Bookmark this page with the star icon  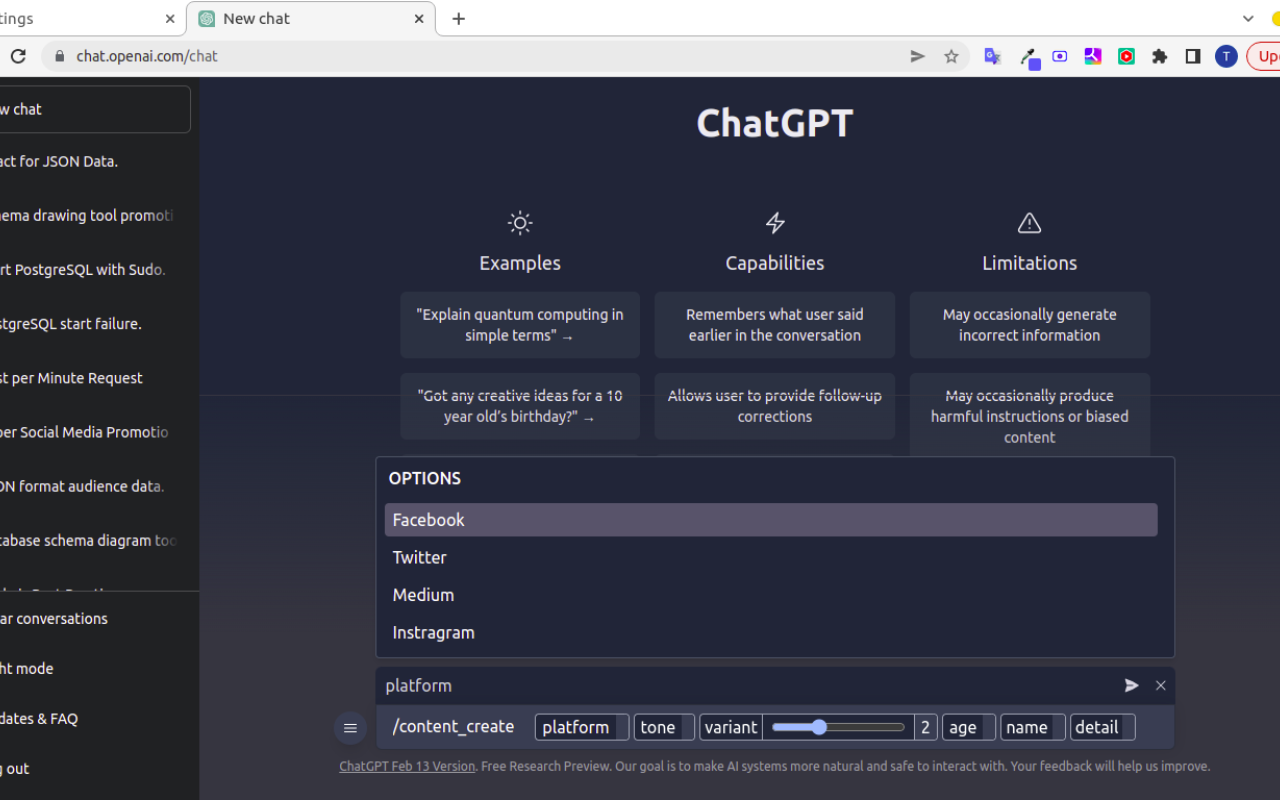[x=951, y=56]
